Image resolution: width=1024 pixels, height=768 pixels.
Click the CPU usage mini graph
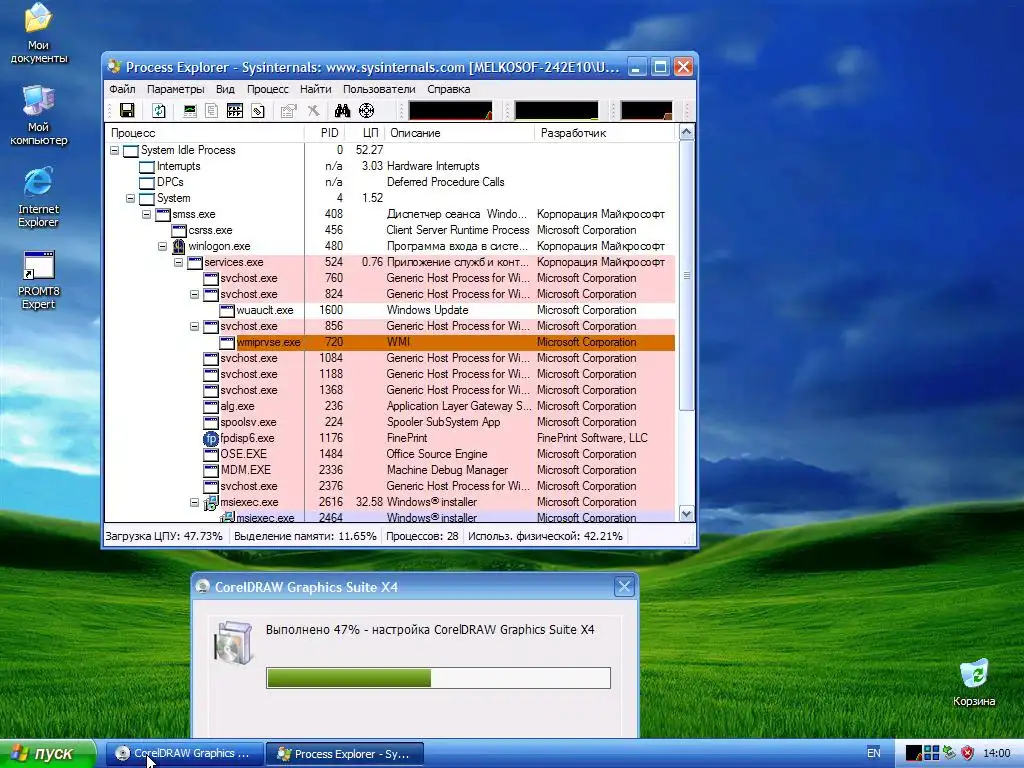(x=451, y=110)
